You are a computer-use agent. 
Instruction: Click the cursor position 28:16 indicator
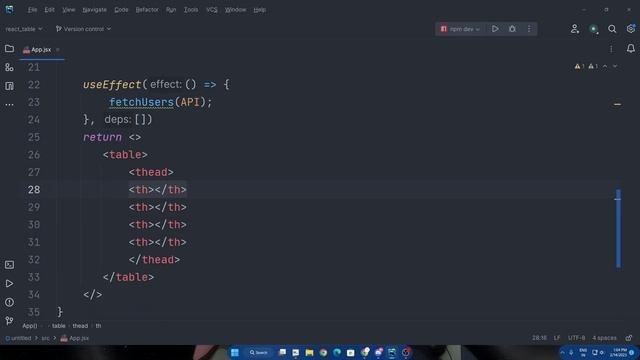pos(539,338)
